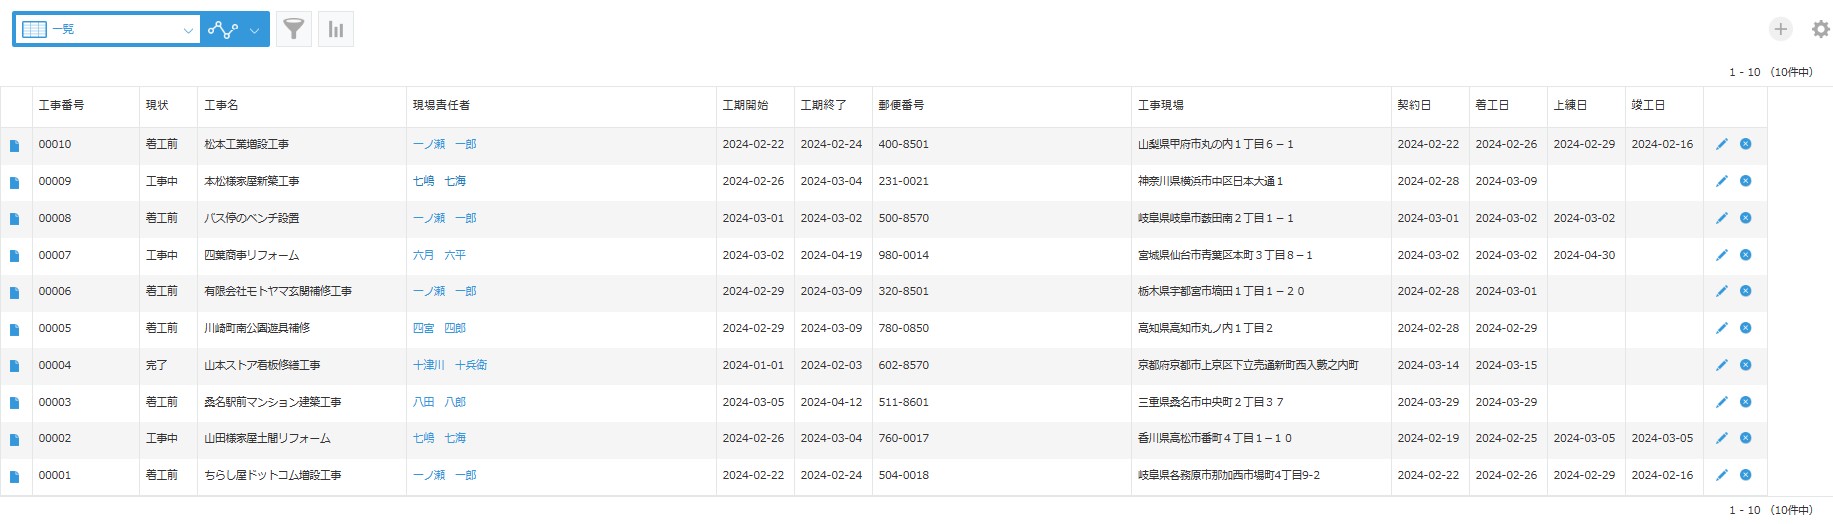Screen dimensions: 1833x524
Task: Open 八田 八郎 user link
Action: pos(439,402)
